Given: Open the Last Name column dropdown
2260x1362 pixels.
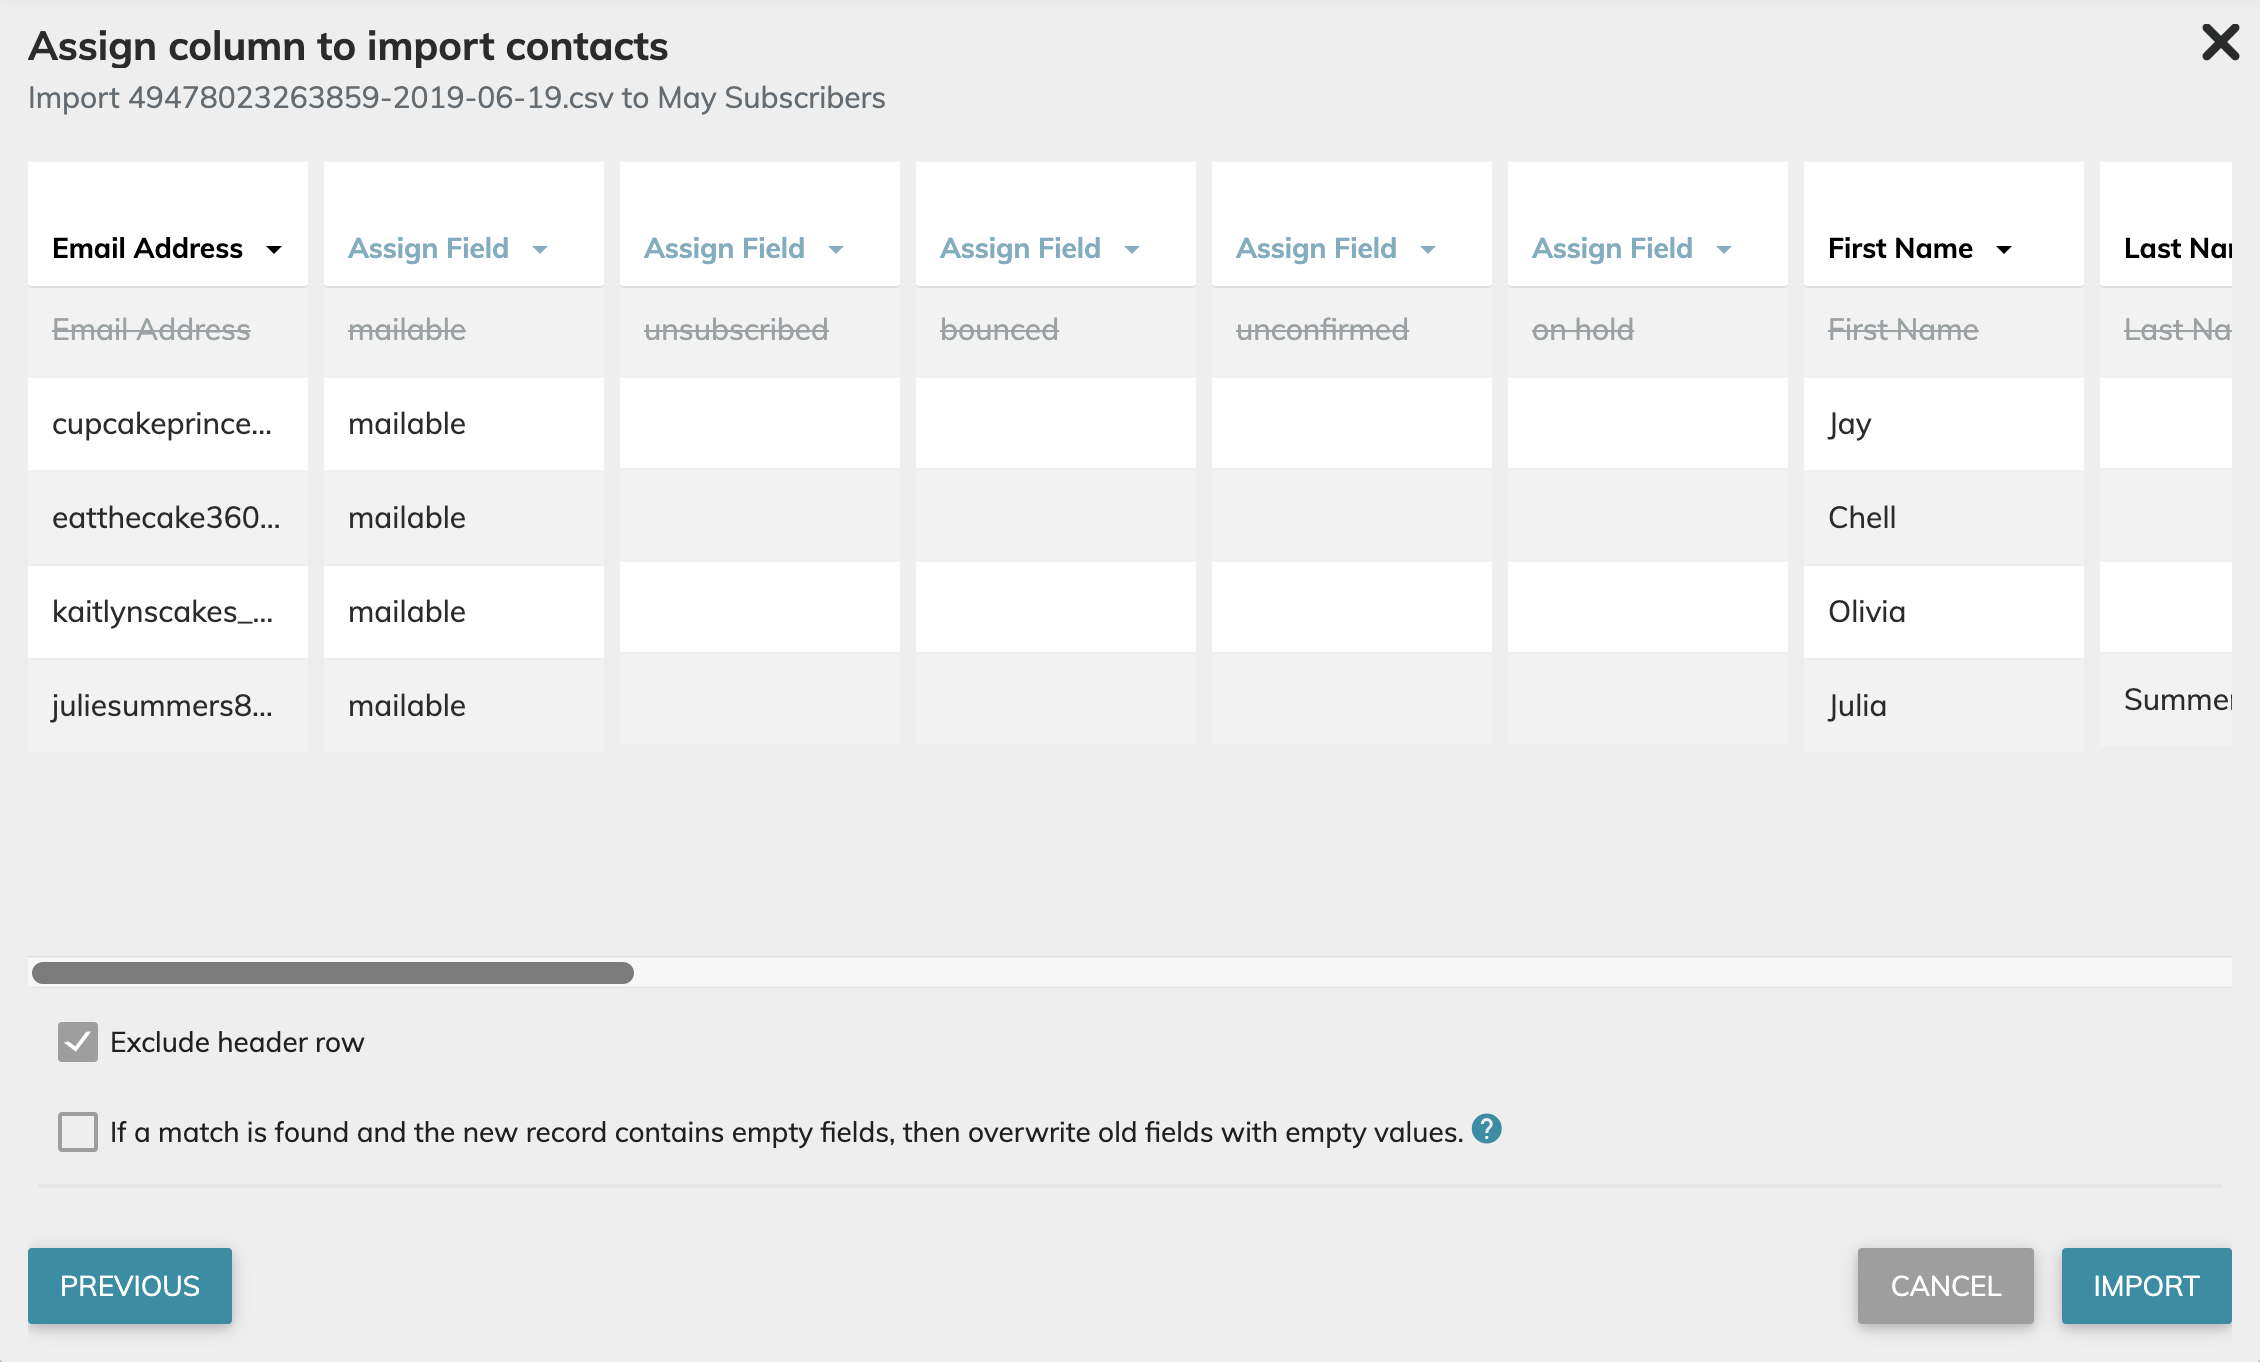Looking at the screenshot, I should (2176, 248).
